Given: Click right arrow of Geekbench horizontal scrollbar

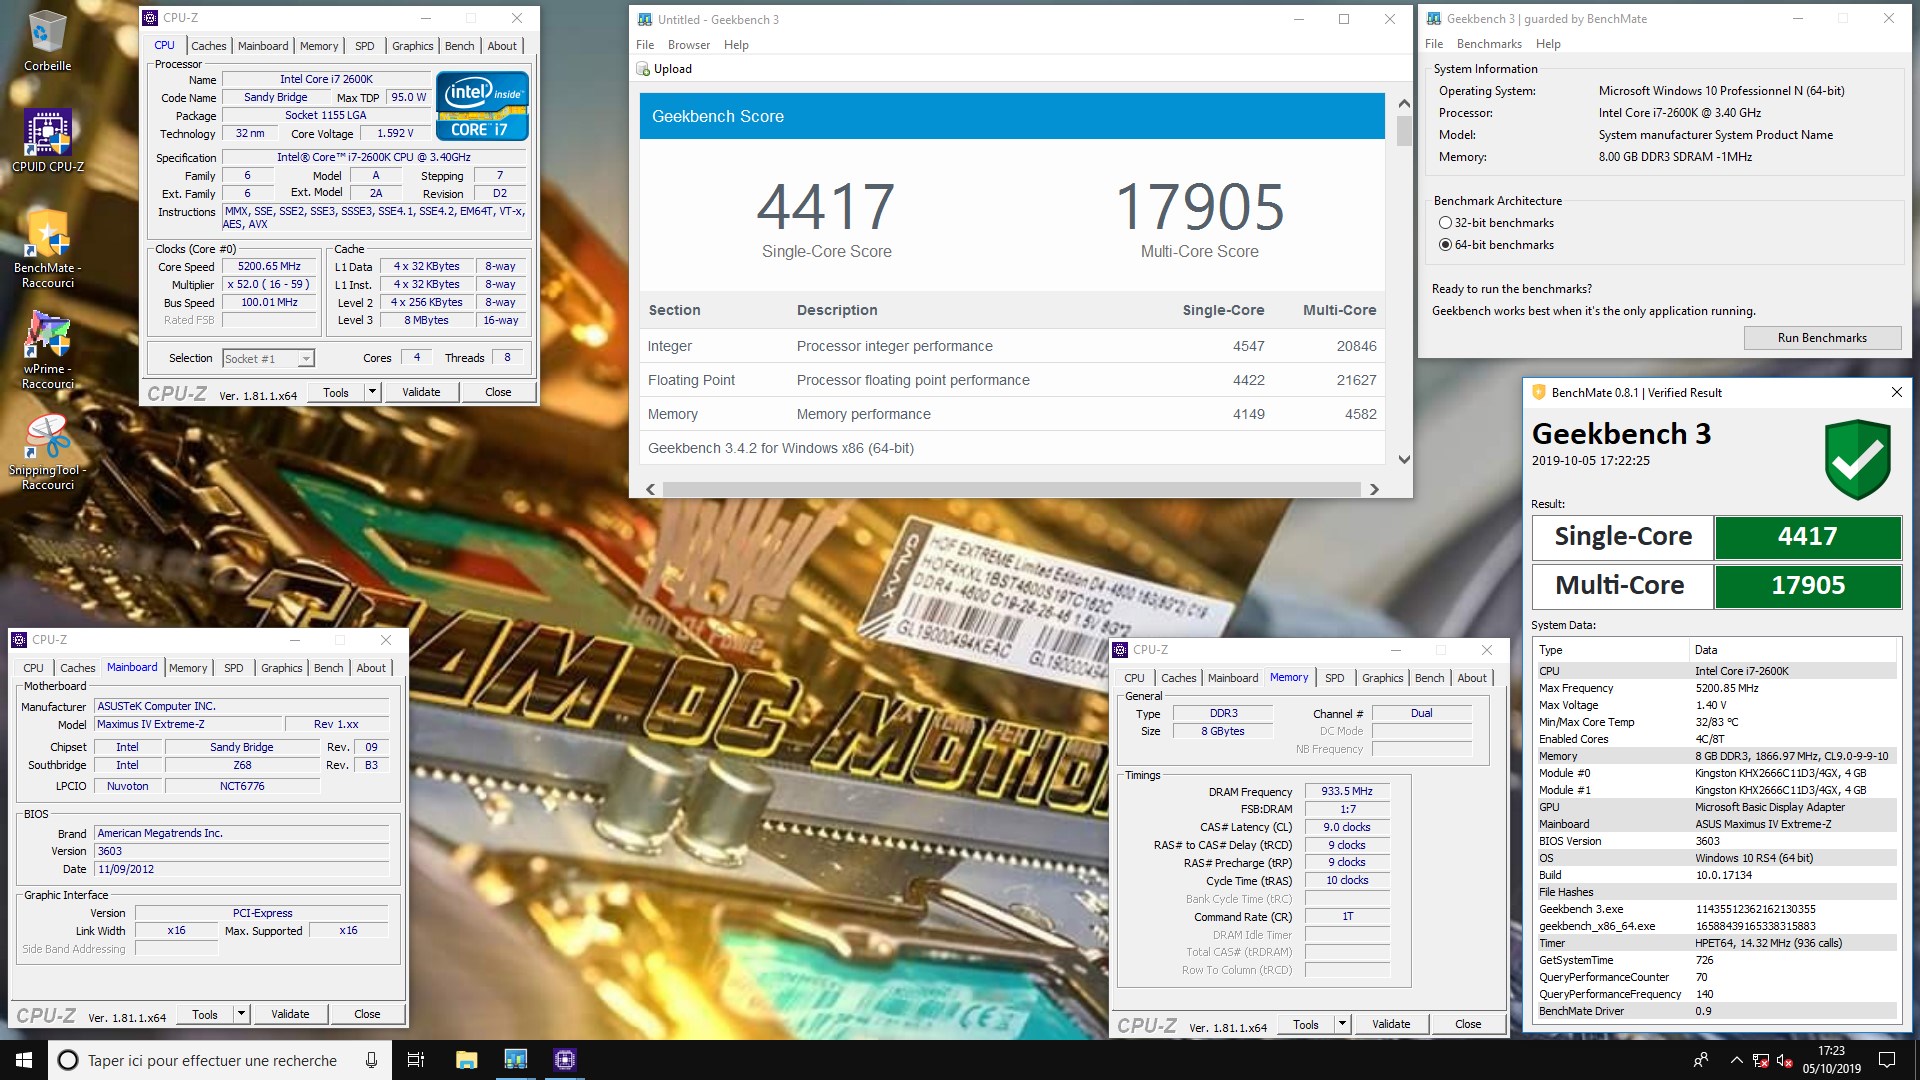Looking at the screenshot, I should pyautogui.click(x=1374, y=489).
